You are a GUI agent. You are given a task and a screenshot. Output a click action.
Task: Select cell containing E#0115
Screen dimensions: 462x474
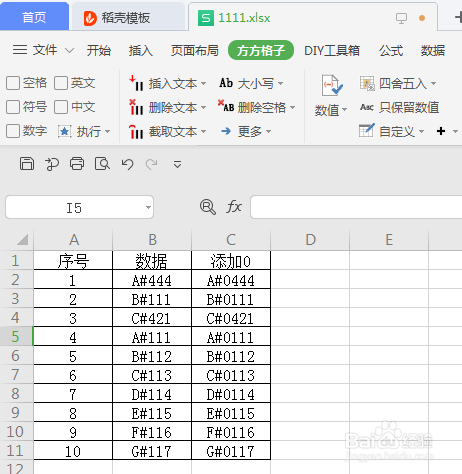(x=231, y=413)
